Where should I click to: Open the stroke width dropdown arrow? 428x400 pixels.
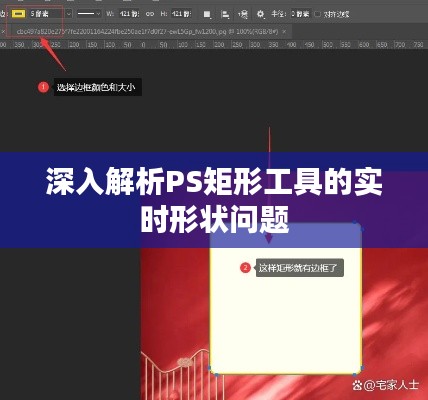pyautogui.click(x=68, y=14)
